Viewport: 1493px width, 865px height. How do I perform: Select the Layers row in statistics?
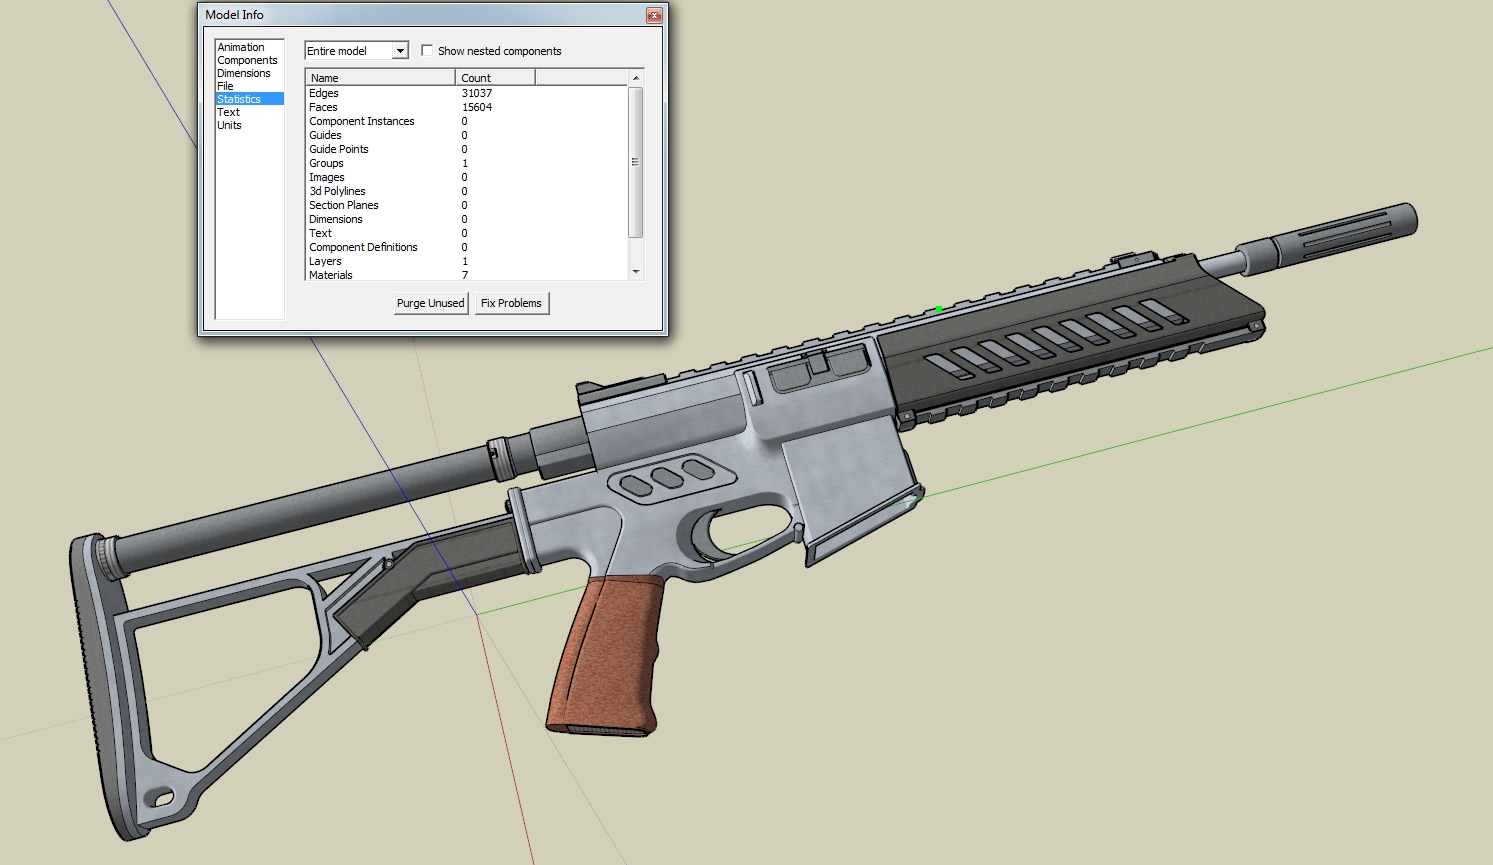pyautogui.click(x=467, y=261)
